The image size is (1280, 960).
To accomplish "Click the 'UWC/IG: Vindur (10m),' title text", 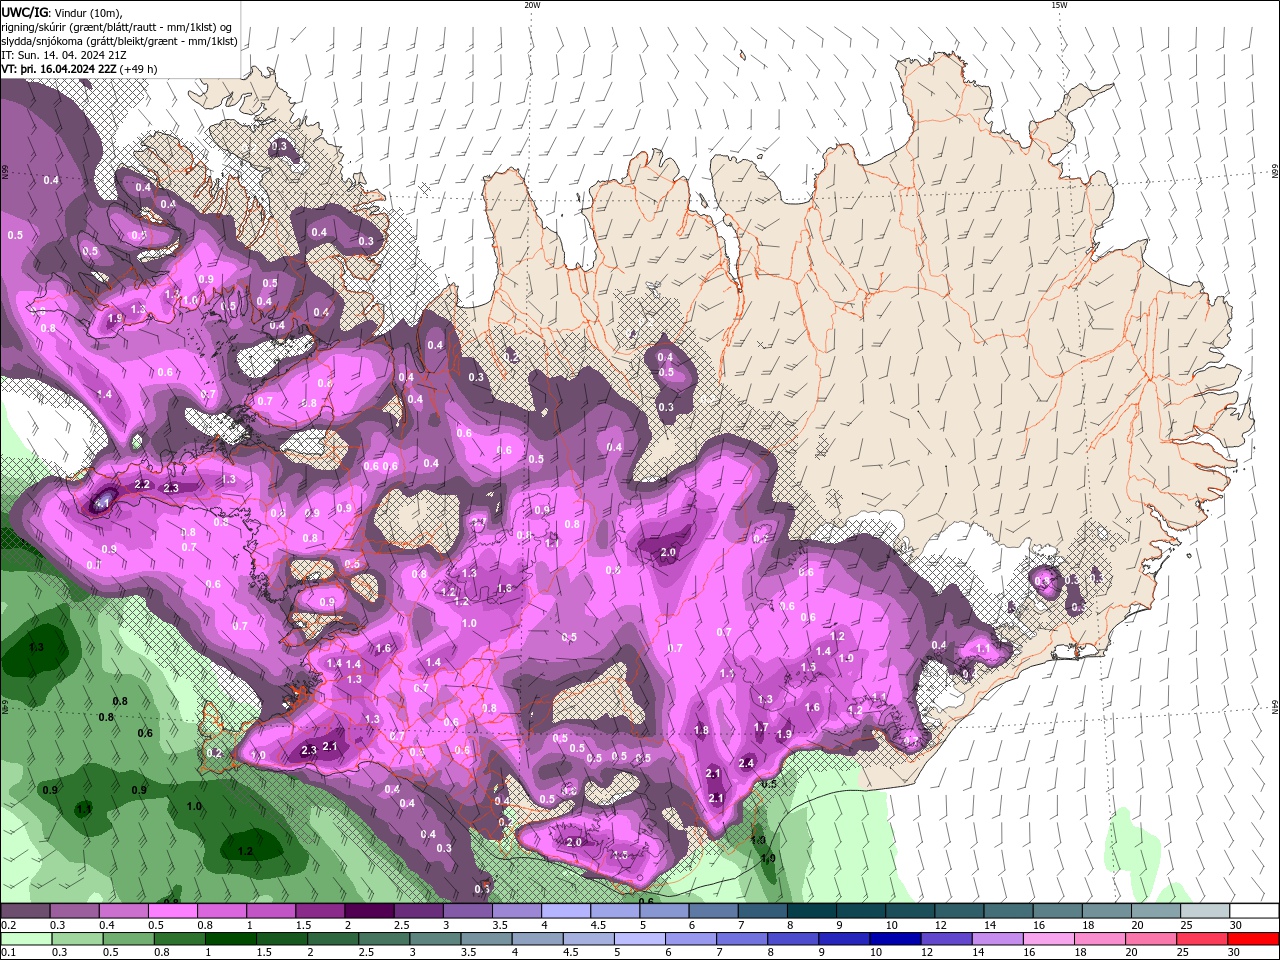I will point(62,12).
